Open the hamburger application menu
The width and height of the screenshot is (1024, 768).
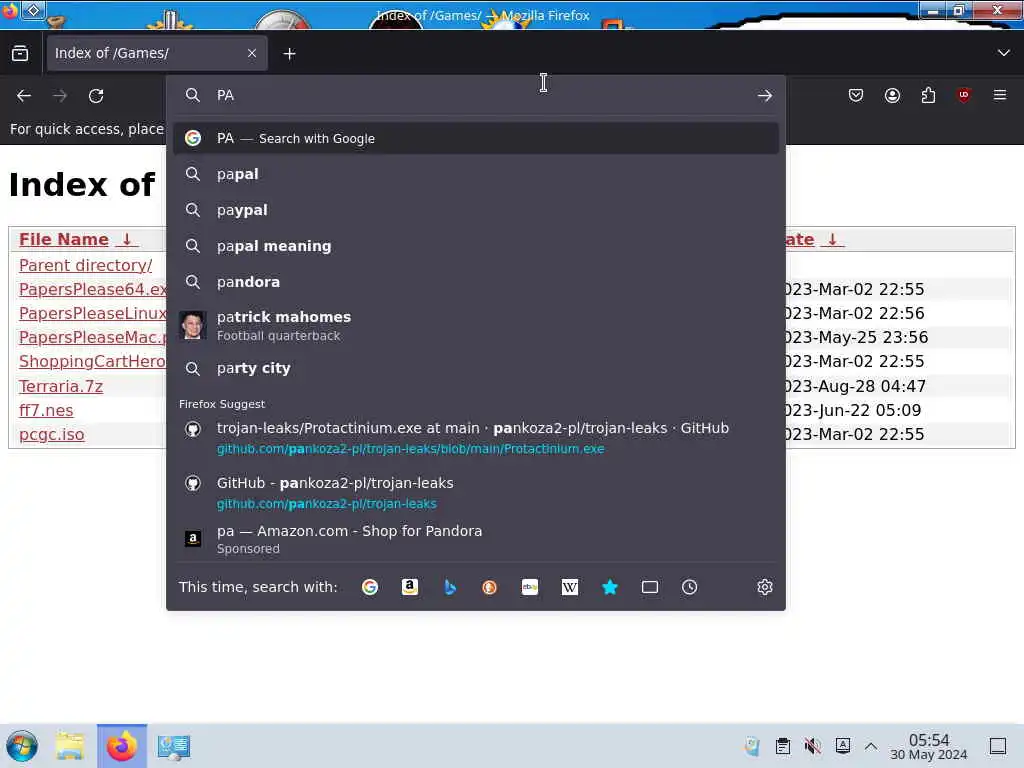[1000, 96]
